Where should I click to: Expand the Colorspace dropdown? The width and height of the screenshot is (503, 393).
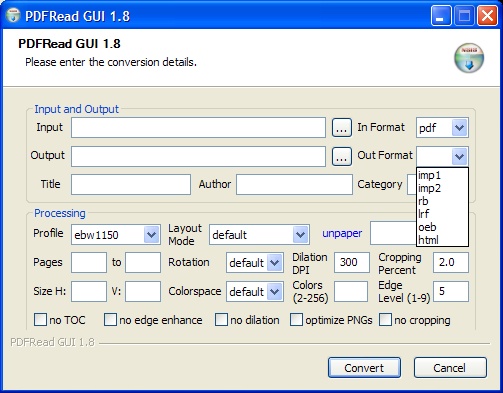[275, 292]
